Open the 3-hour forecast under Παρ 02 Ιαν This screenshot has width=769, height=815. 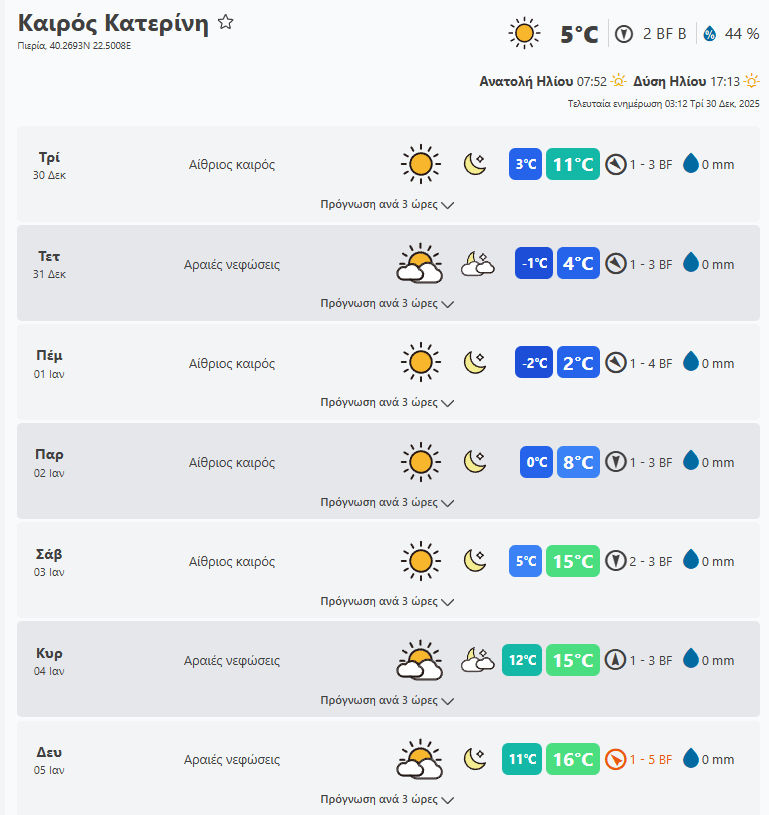pos(387,502)
